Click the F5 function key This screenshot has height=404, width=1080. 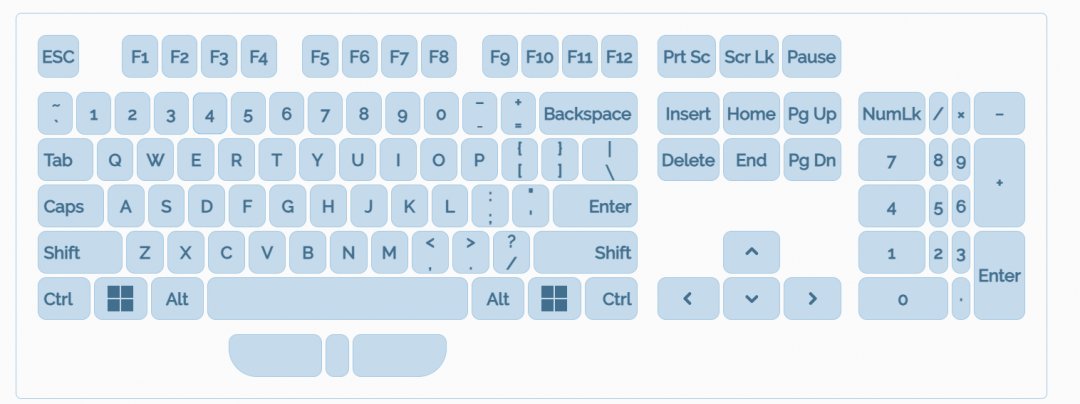click(320, 57)
